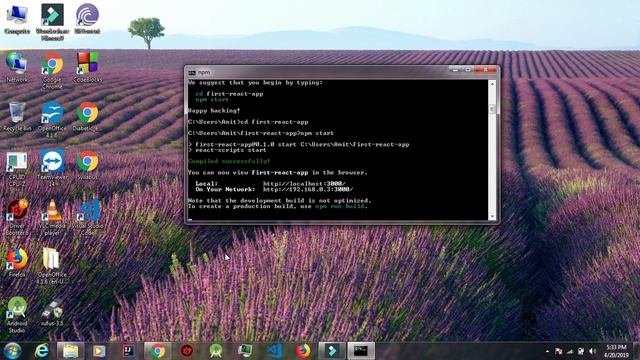Launch the Driver Booster 6 shortcut

[17, 217]
